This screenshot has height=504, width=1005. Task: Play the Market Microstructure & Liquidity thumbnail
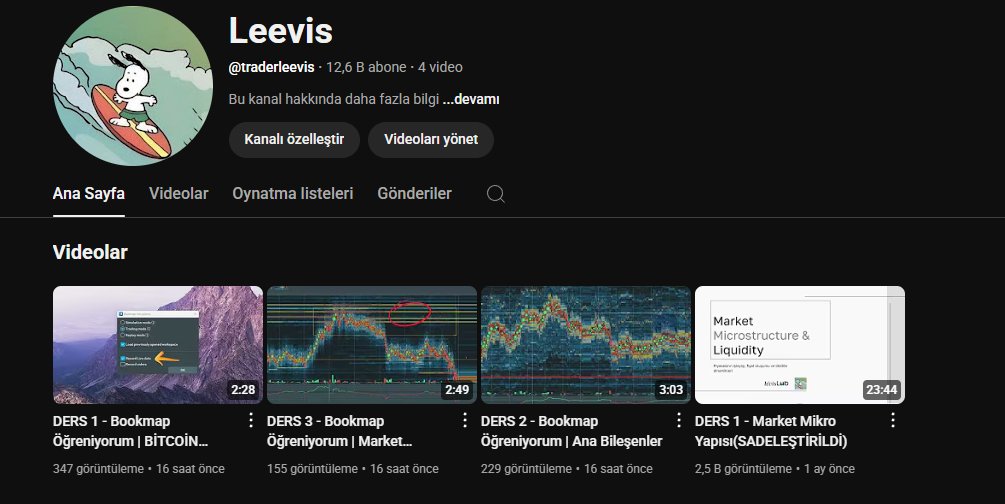(x=800, y=345)
